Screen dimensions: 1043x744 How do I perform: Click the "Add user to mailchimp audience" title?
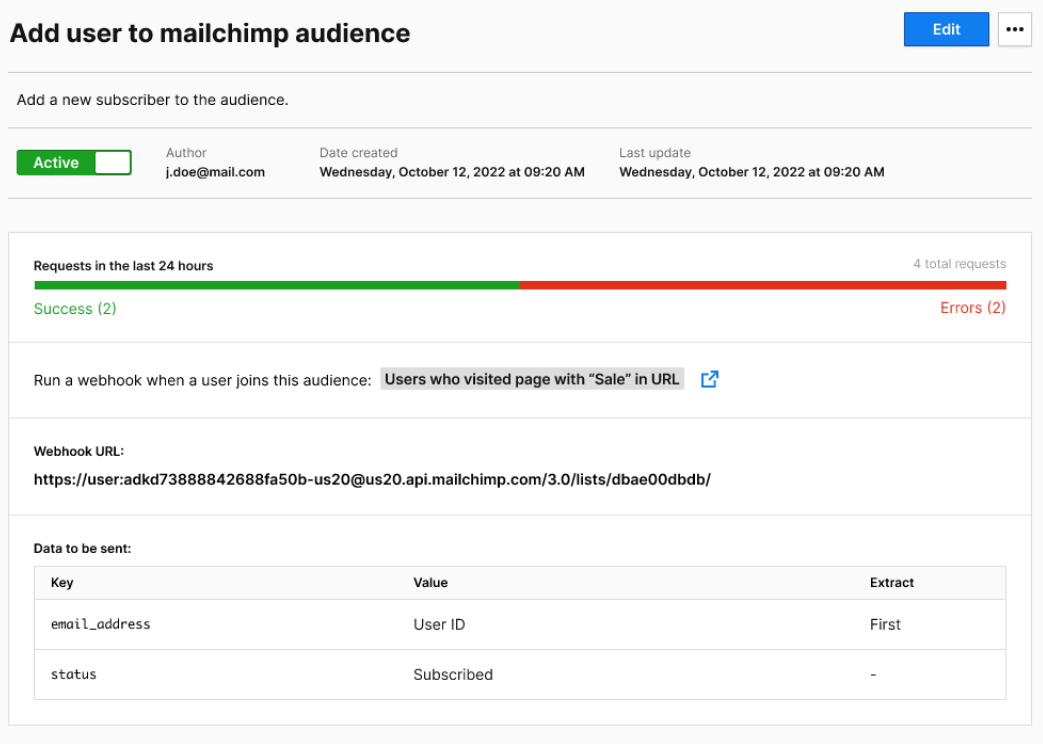point(210,33)
